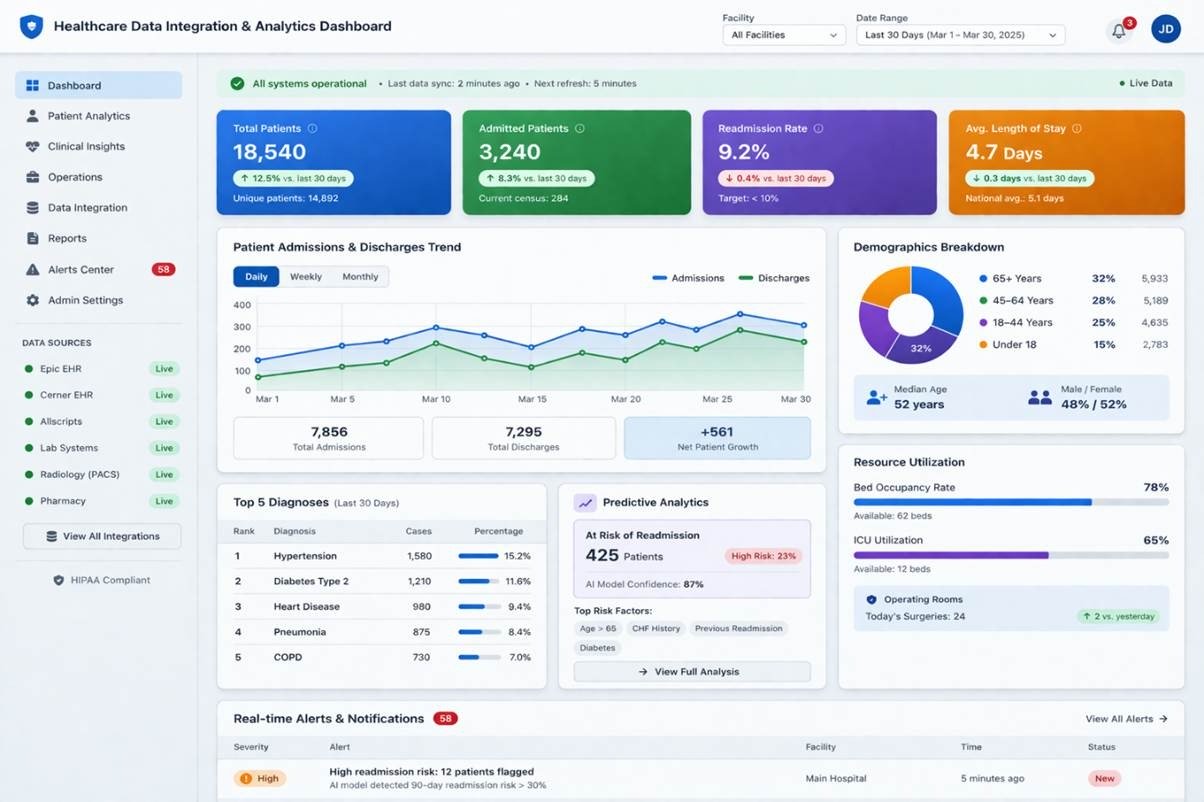Click the View All Integrations button

tap(102, 536)
